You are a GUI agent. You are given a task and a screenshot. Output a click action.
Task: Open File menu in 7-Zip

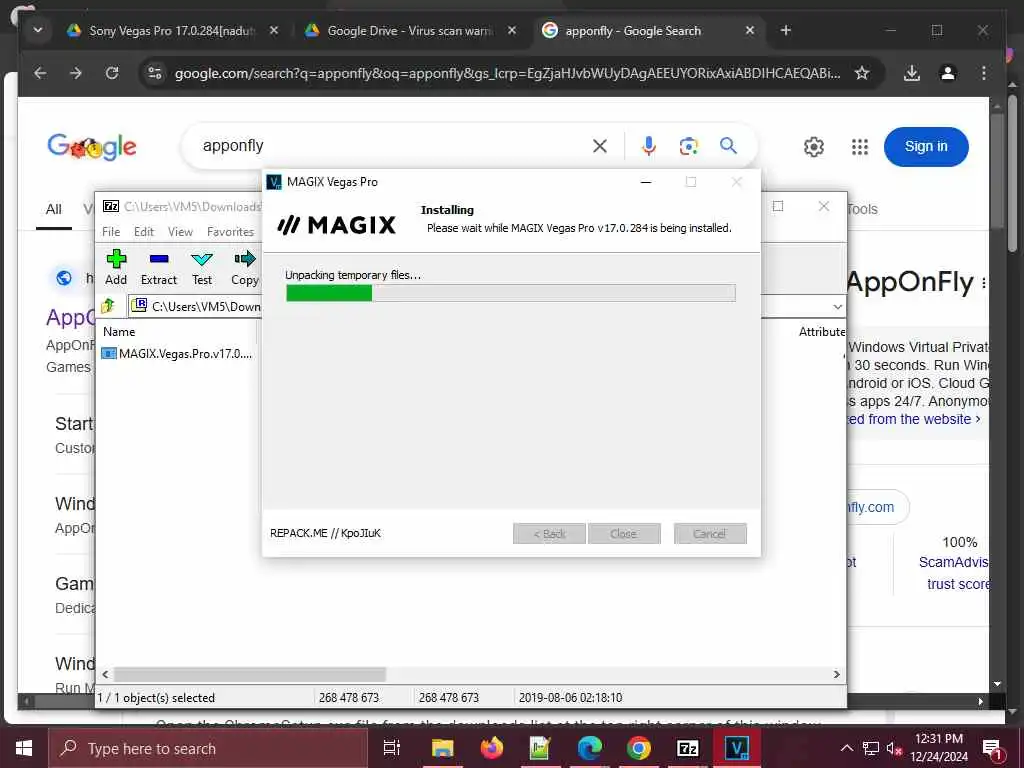coord(111,232)
